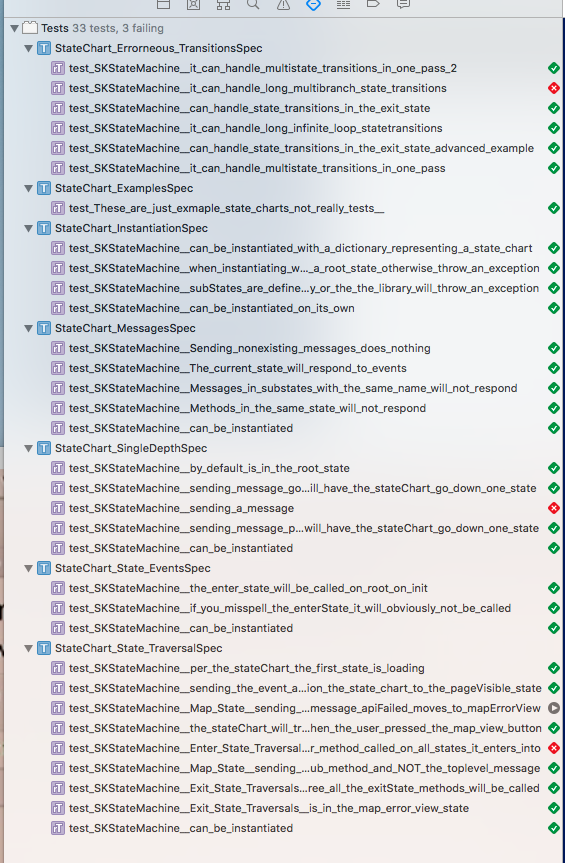The width and height of the screenshot is (565, 863).
Task: Select test the_library_will_throw_an_exception
Action: tap(282, 288)
